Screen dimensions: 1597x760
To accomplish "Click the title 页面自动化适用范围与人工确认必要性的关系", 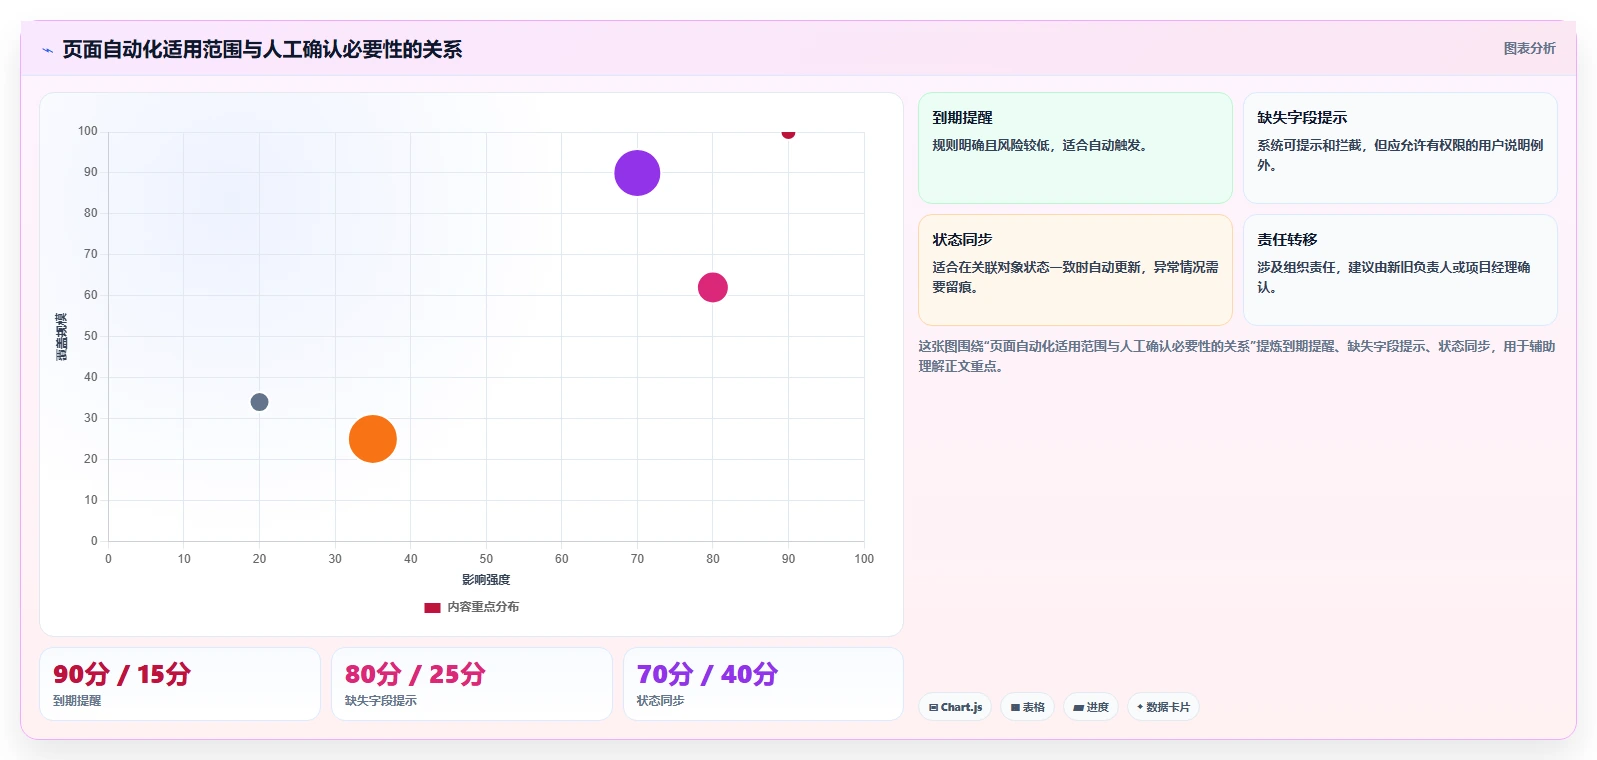I will pos(262,50).
